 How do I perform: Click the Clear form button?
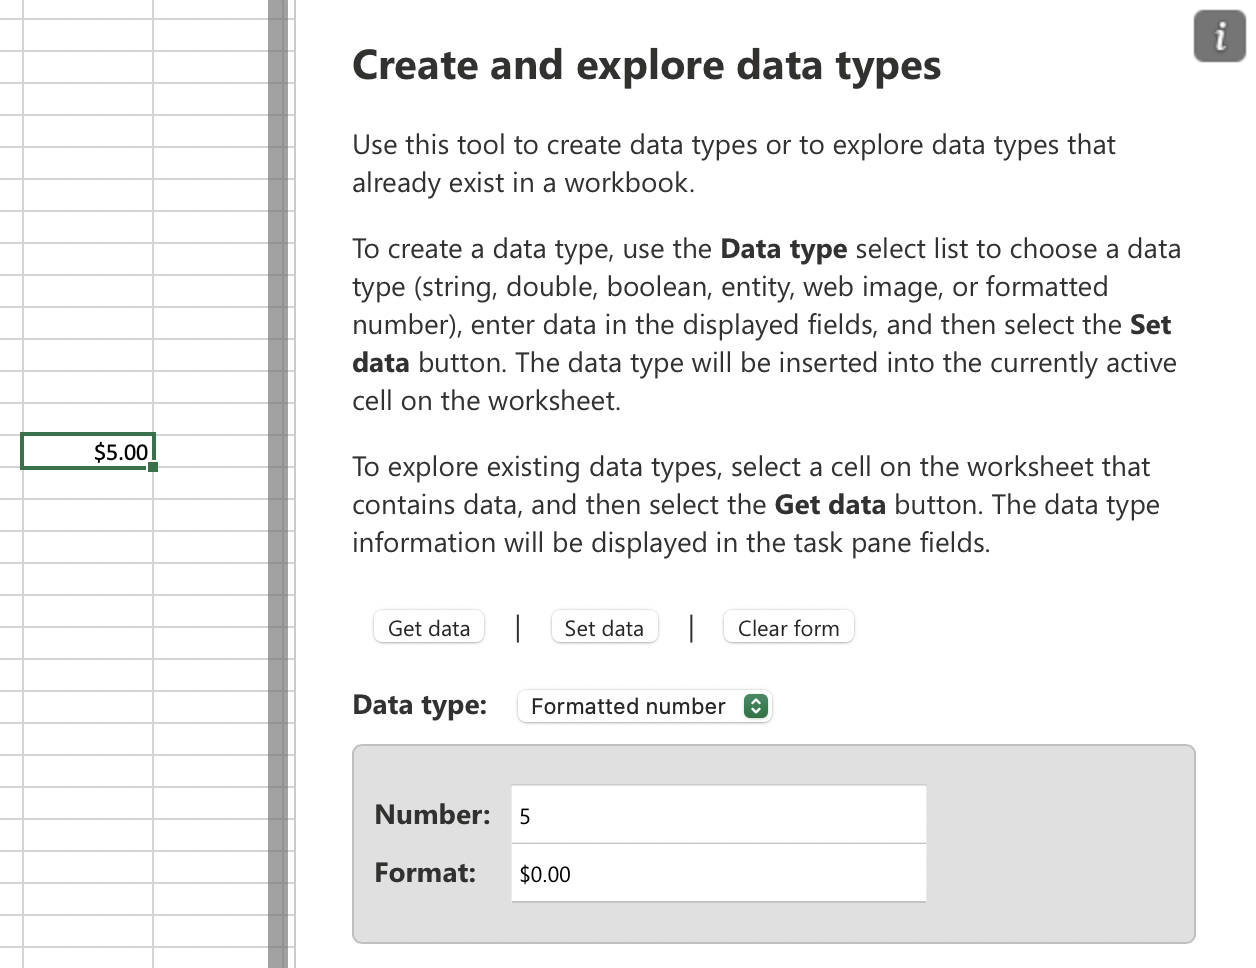(788, 627)
